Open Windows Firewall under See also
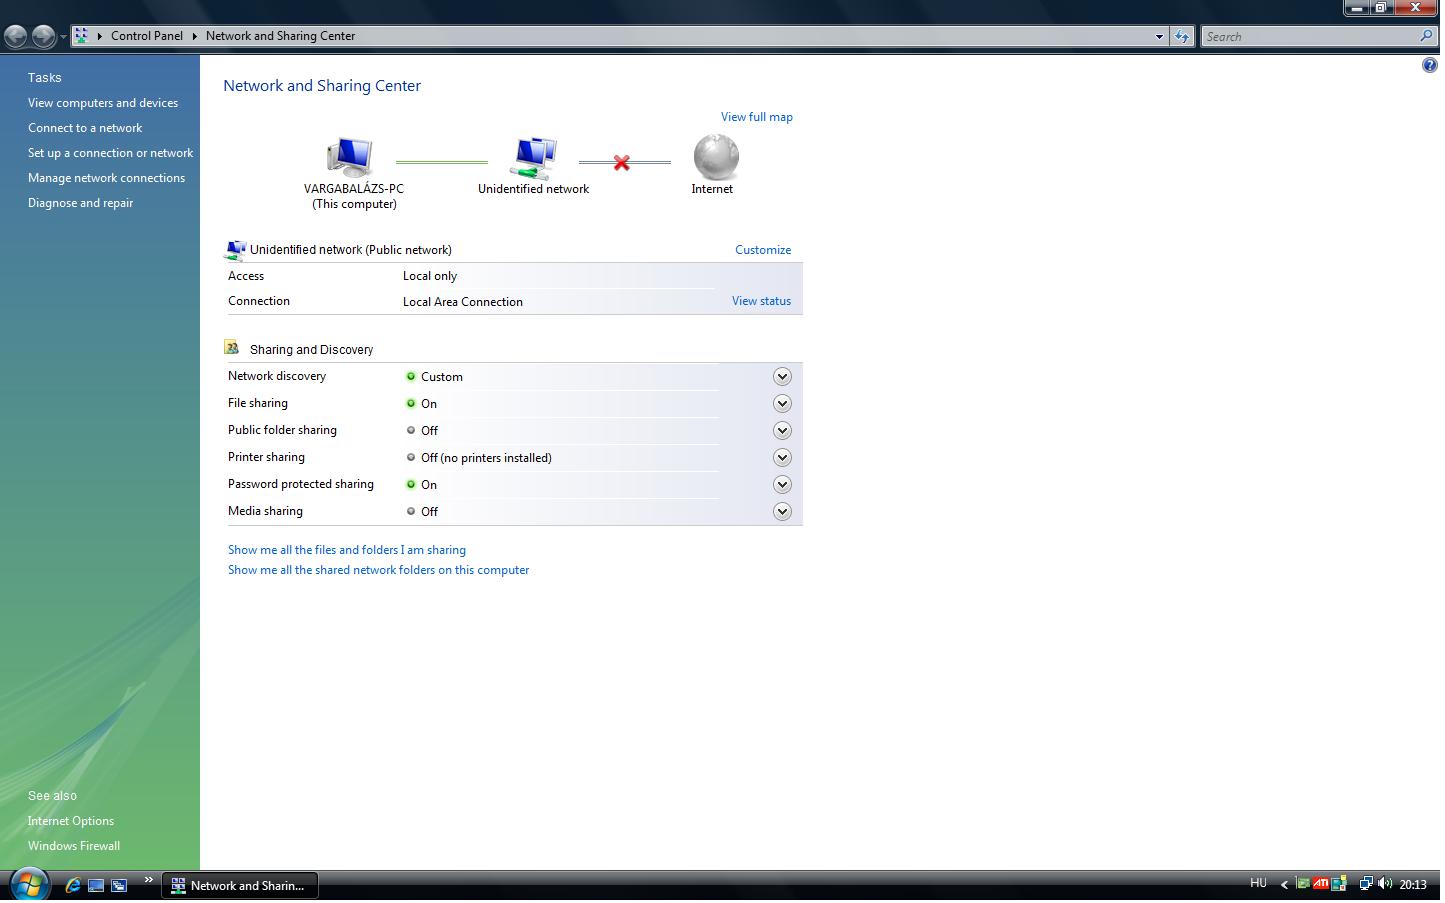The height and width of the screenshot is (903, 1445). pos(74,846)
